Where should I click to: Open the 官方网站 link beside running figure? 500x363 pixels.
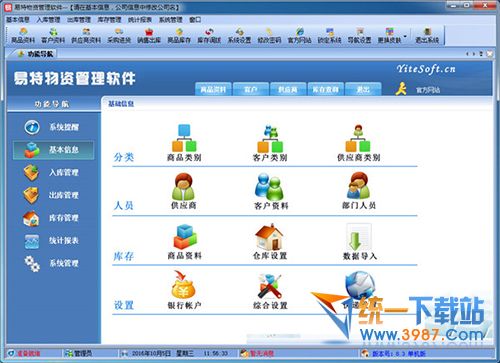point(428,90)
